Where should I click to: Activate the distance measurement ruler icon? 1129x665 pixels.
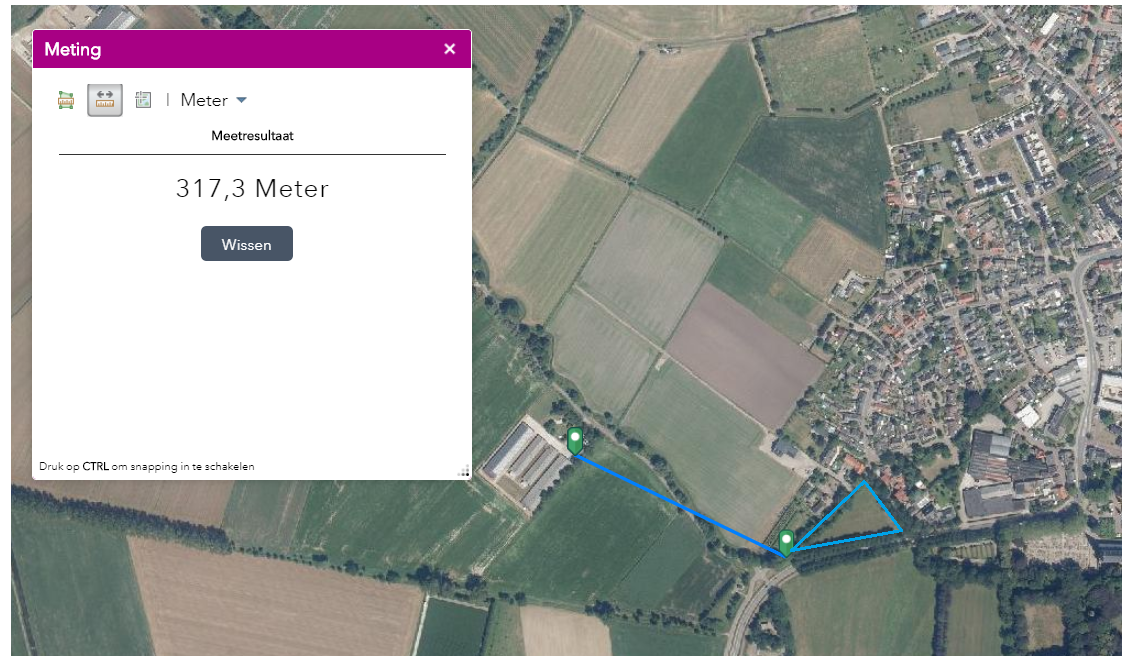coord(105,100)
